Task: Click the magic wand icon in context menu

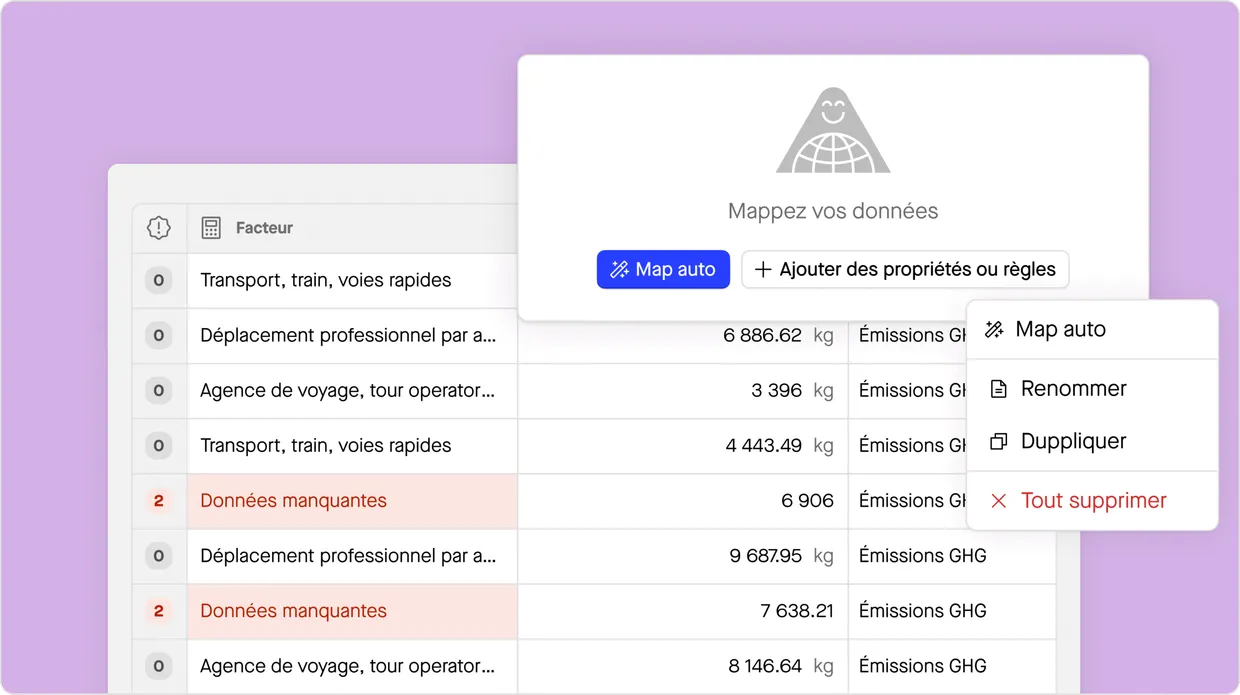Action: (x=994, y=330)
